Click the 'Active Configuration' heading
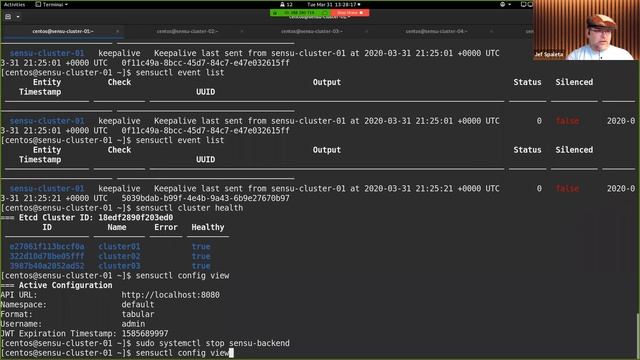The height and width of the screenshot is (360, 640). pos(65,285)
